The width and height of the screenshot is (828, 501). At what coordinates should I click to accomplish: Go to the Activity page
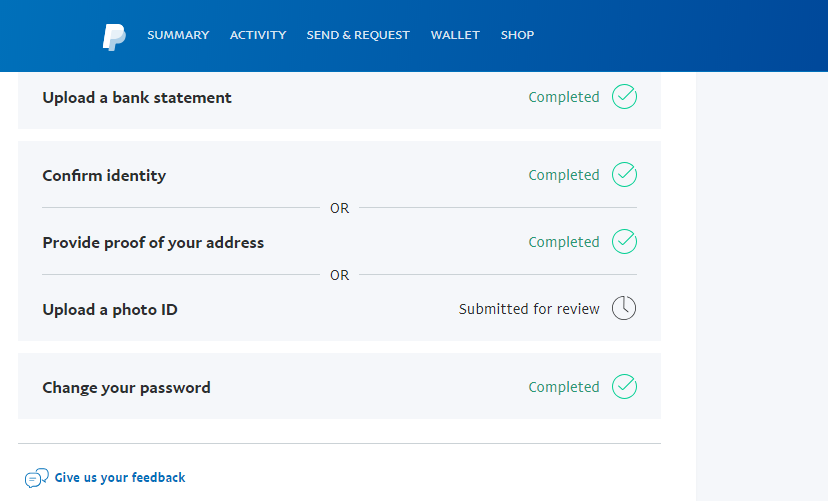[258, 35]
